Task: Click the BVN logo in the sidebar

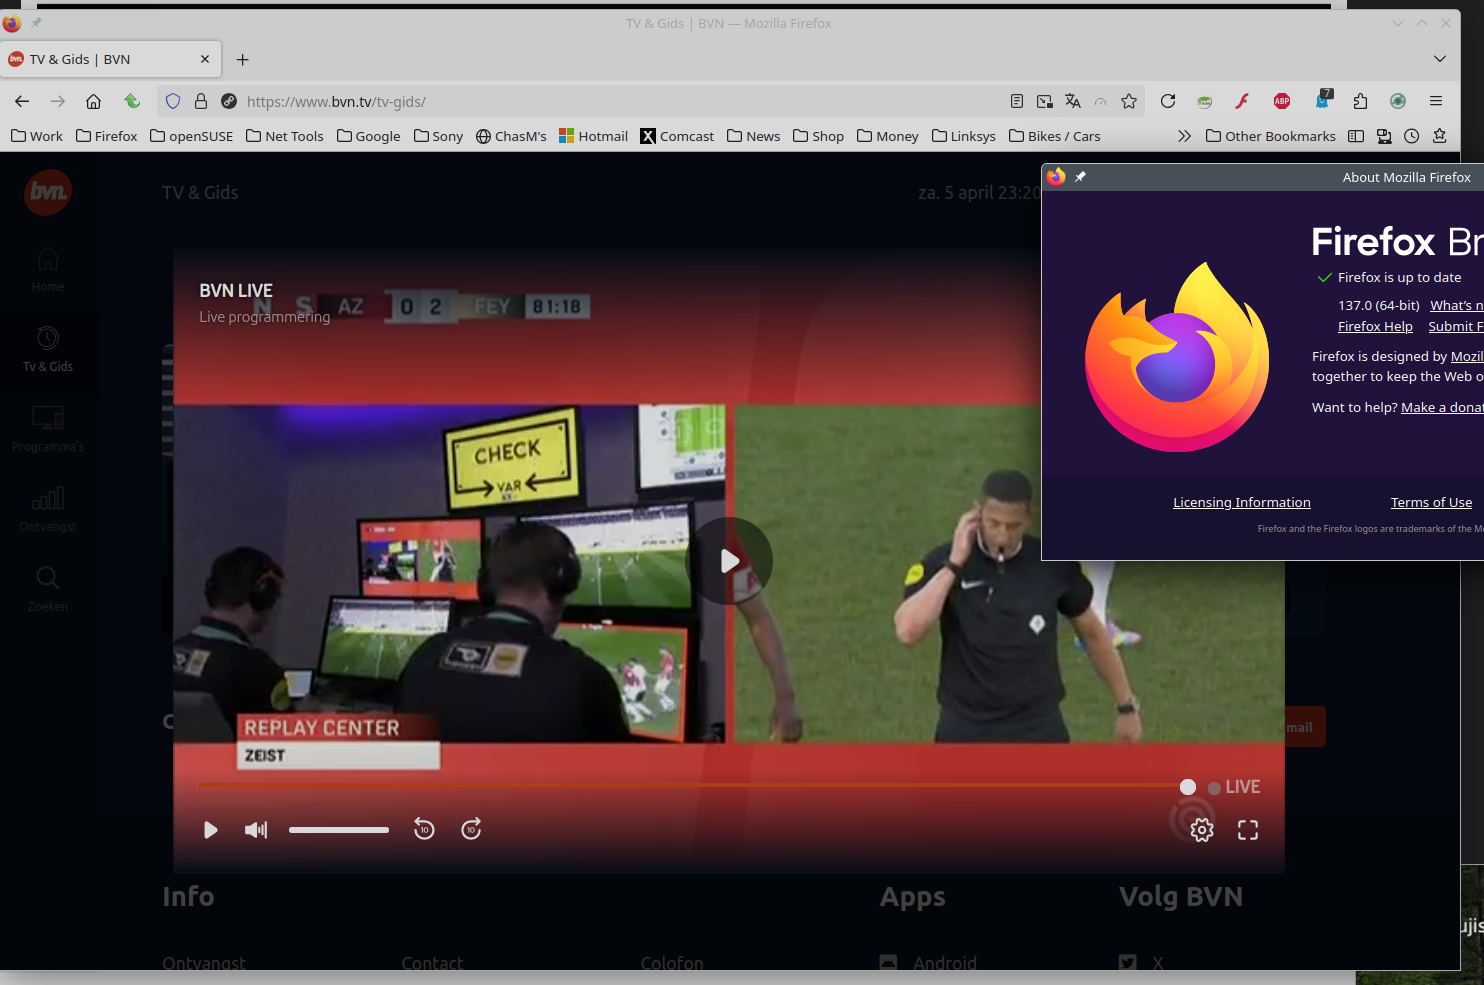Action: coord(47,191)
